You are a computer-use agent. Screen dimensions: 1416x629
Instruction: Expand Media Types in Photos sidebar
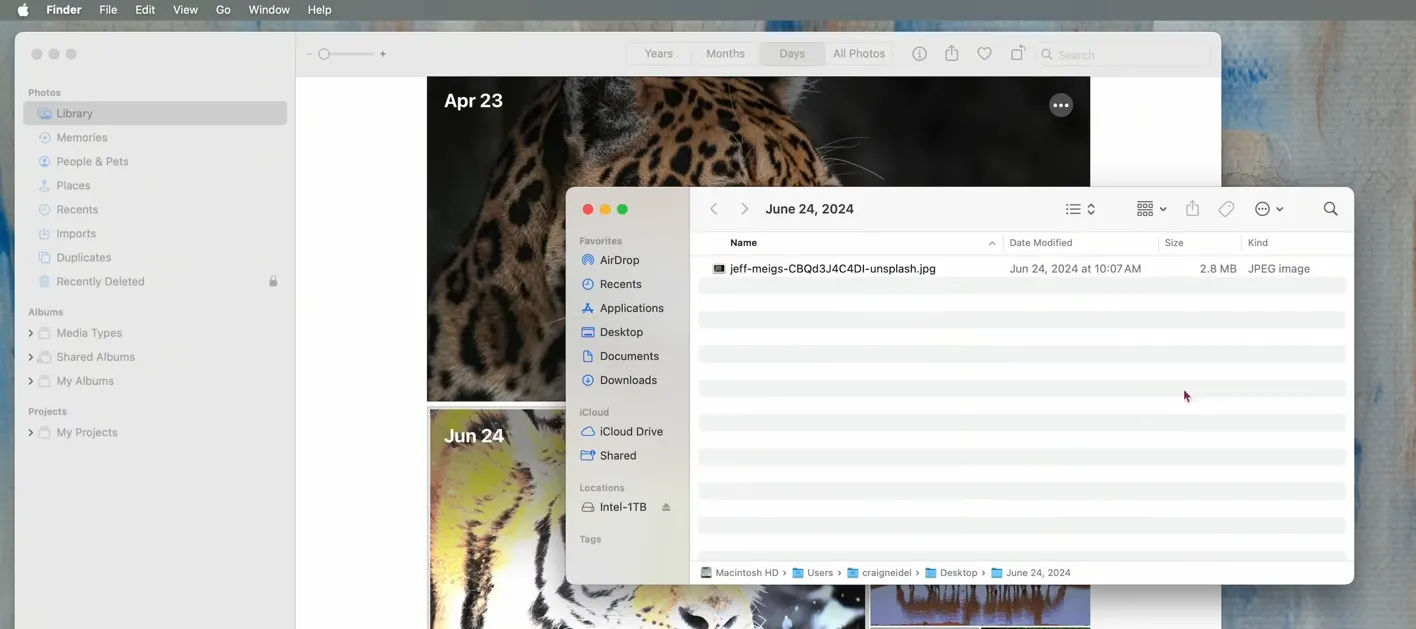31,333
